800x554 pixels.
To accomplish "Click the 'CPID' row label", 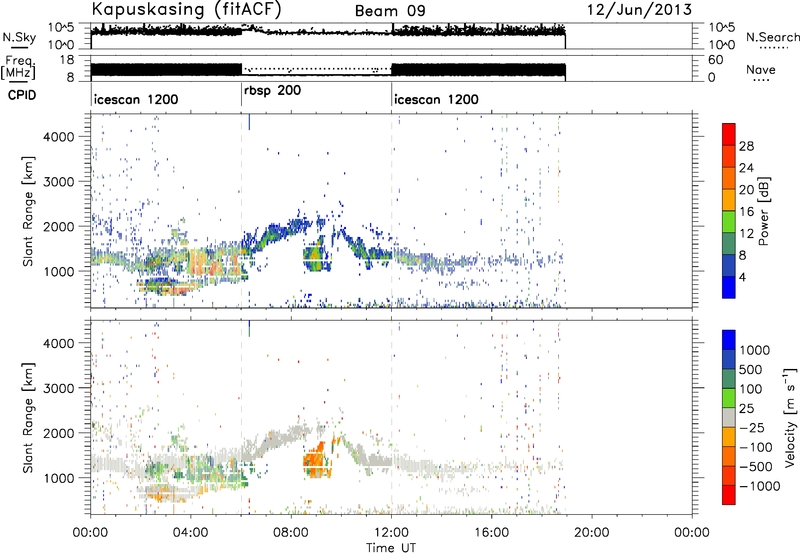I will pos(22,95).
